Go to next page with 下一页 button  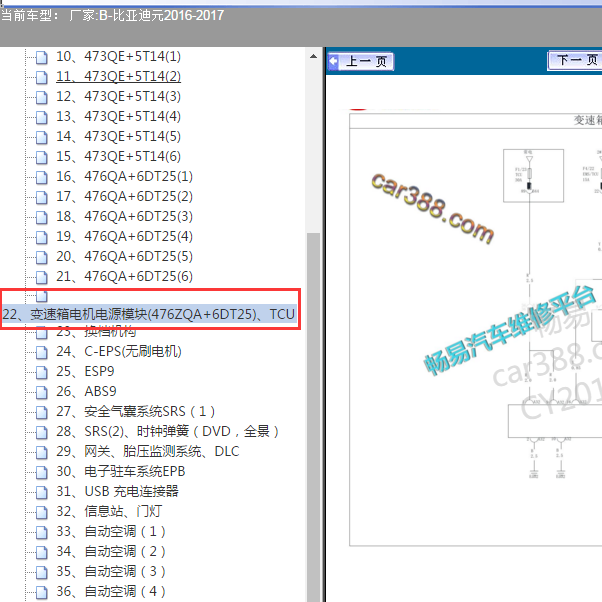(575, 60)
